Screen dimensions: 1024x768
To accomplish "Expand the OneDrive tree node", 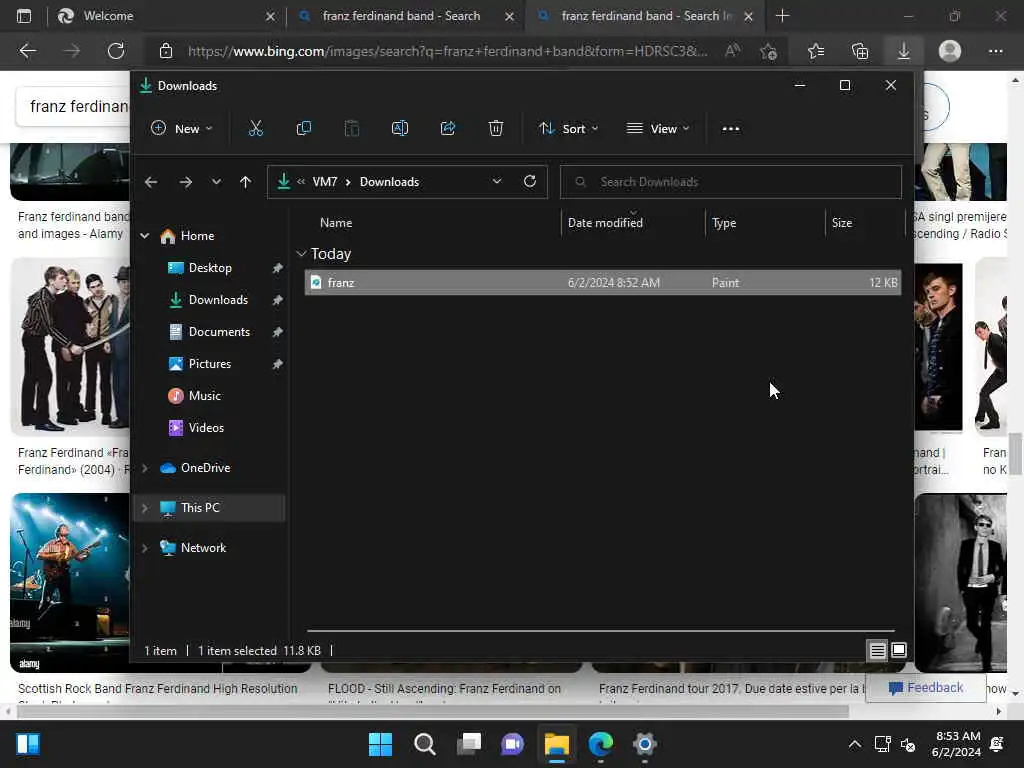I will coord(145,468).
